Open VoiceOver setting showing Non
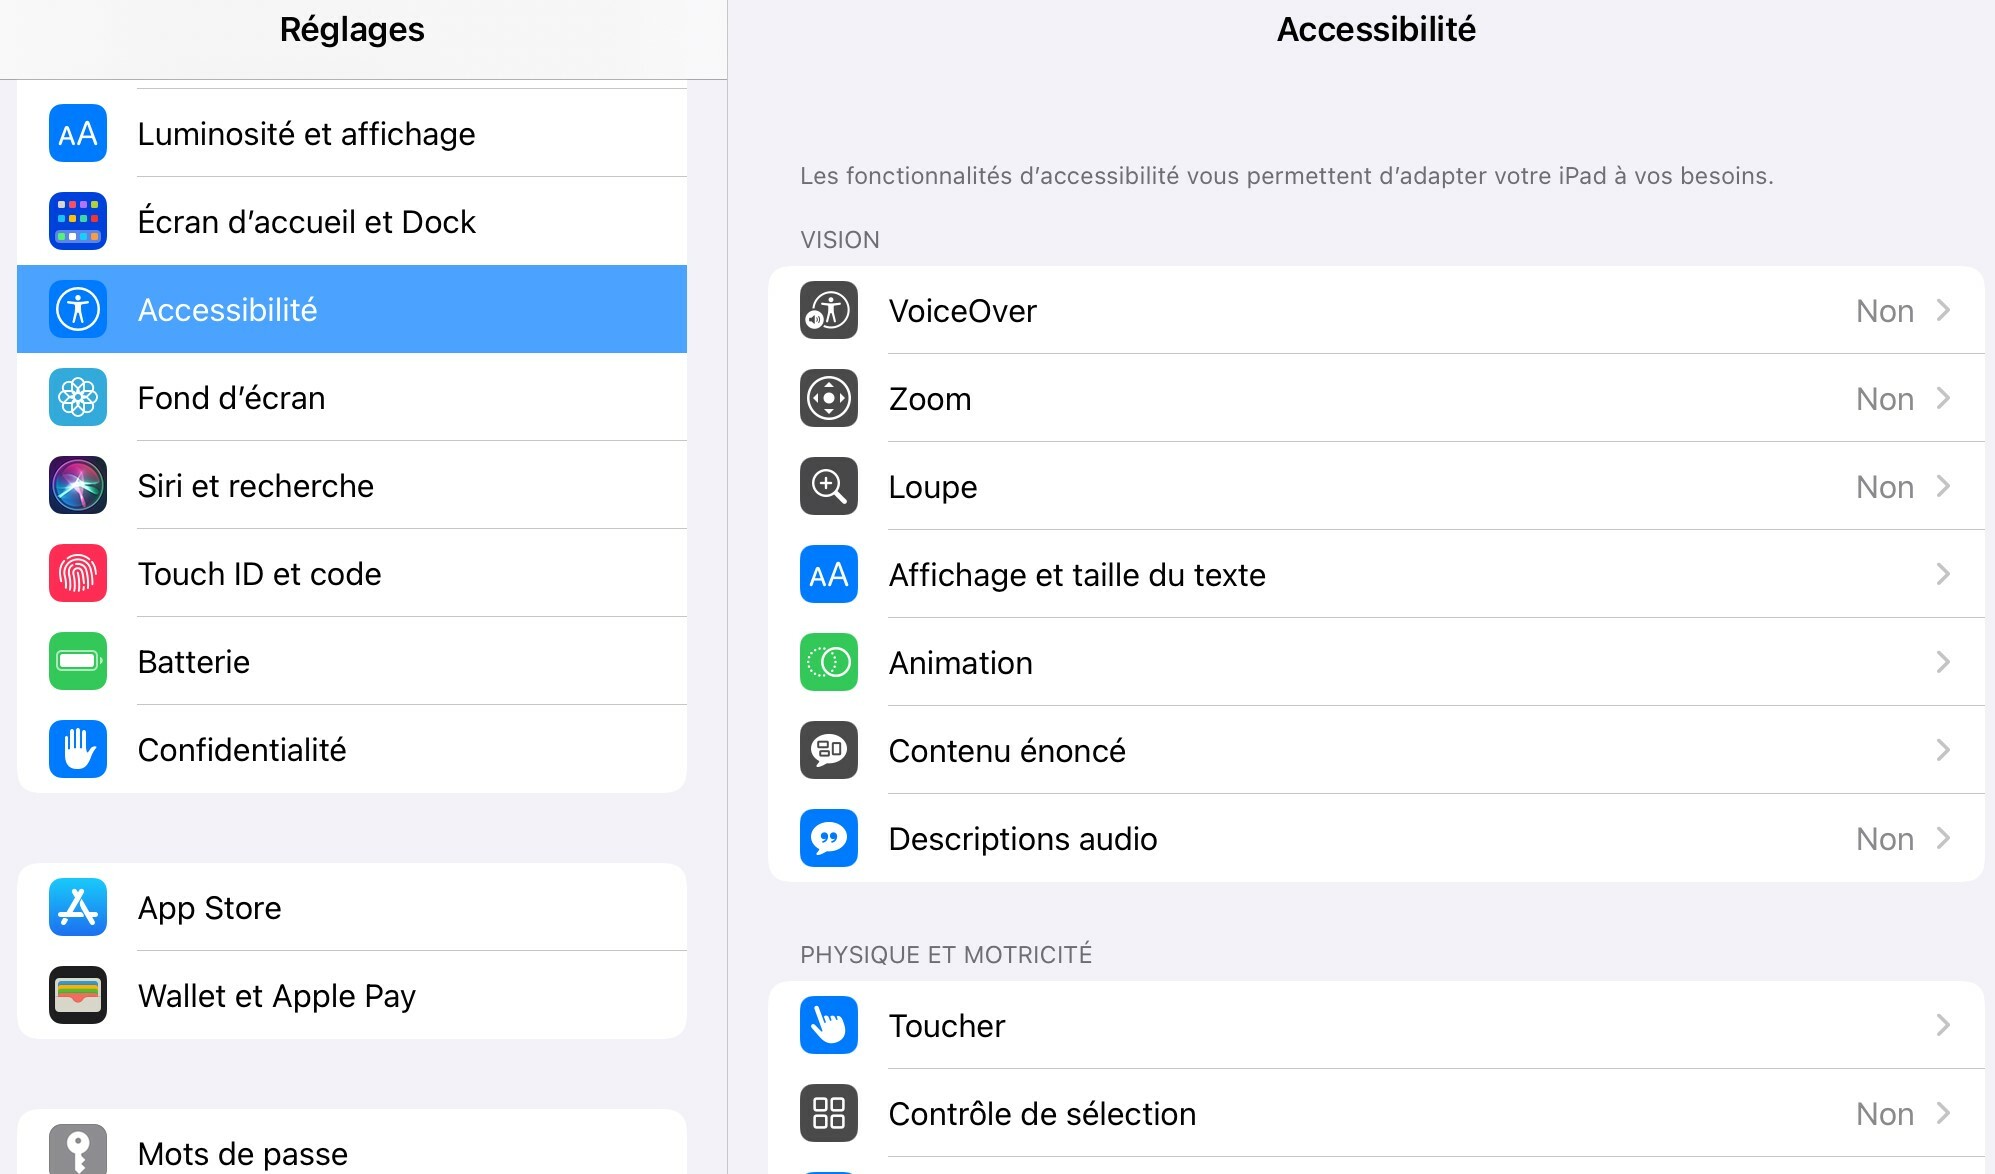This screenshot has width=1995, height=1174. click(1884, 310)
